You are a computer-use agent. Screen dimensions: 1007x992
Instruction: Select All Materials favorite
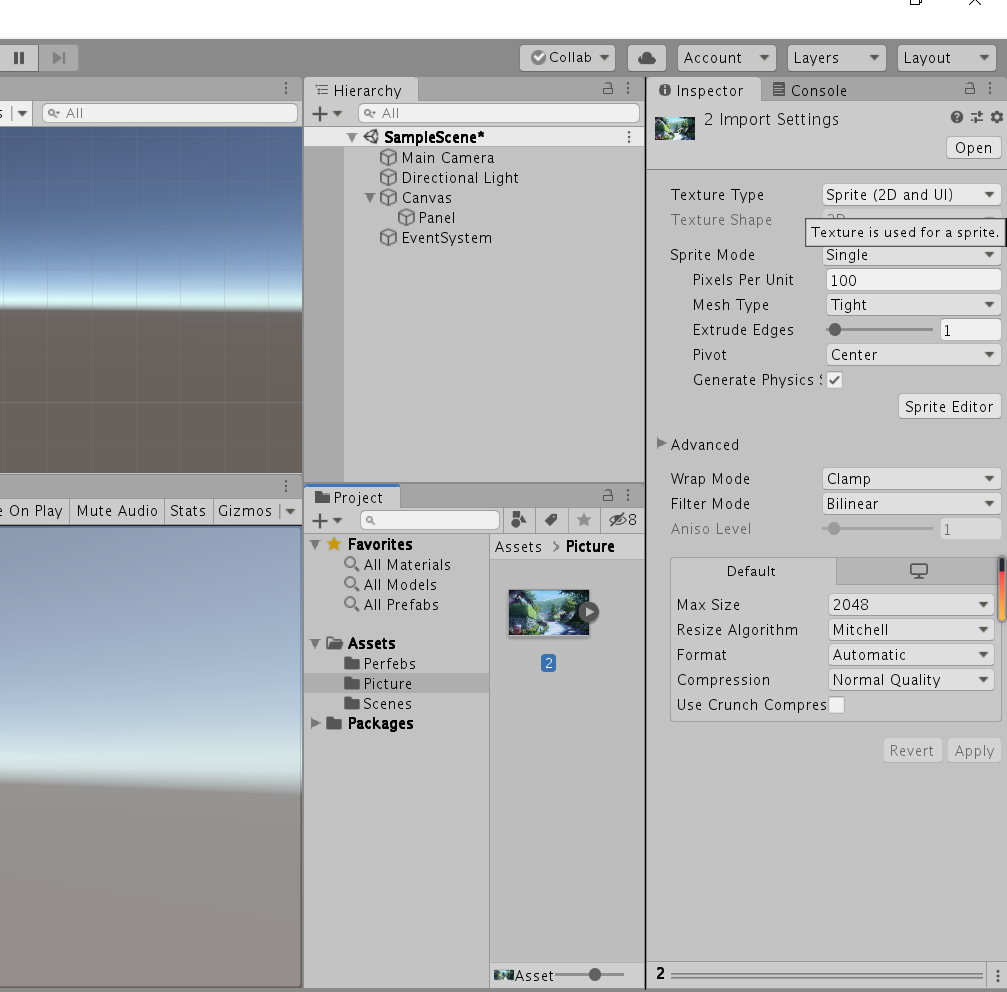coord(398,564)
